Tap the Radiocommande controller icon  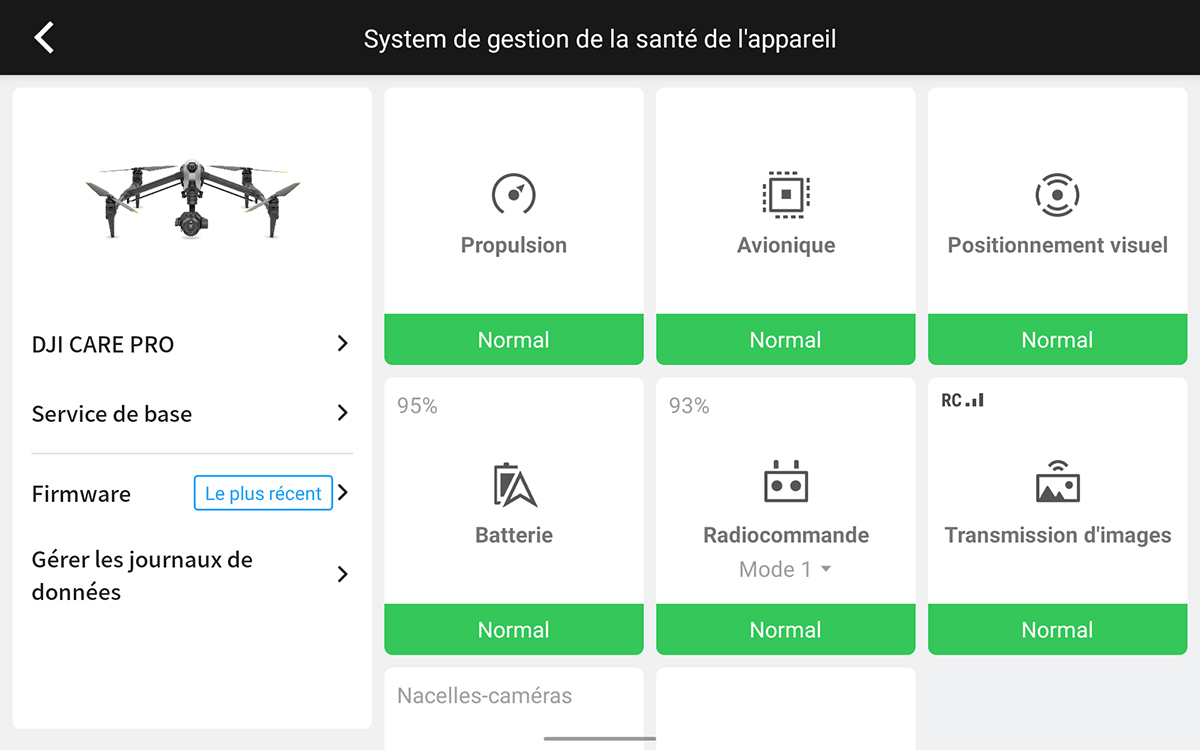click(x=786, y=481)
